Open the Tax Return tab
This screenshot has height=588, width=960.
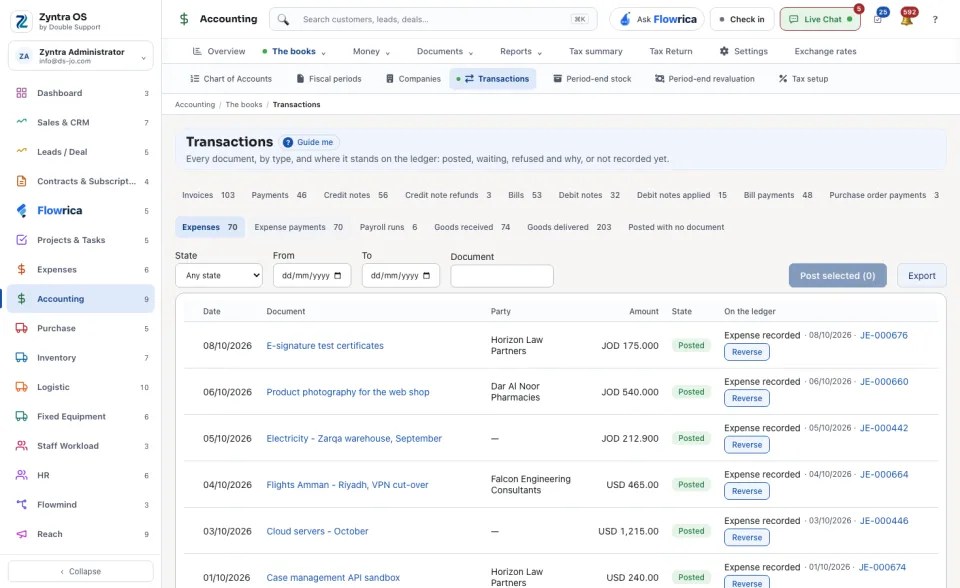click(x=671, y=51)
